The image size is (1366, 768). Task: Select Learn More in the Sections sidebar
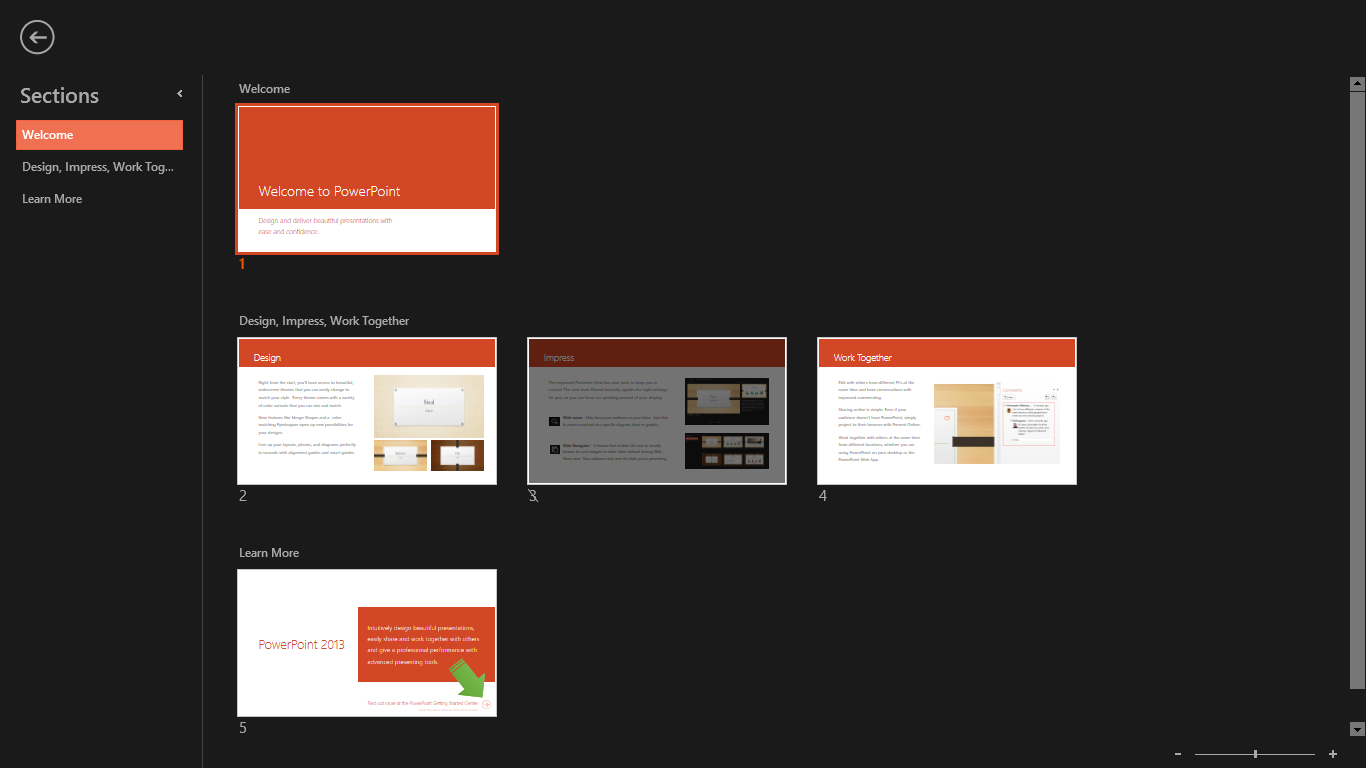click(52, 199)
